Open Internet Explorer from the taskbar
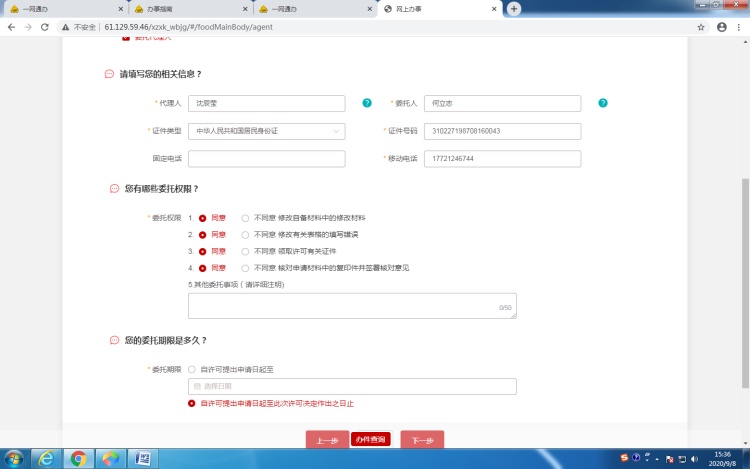The height and width of the screenshot is (469, 750). click(45, 458)
